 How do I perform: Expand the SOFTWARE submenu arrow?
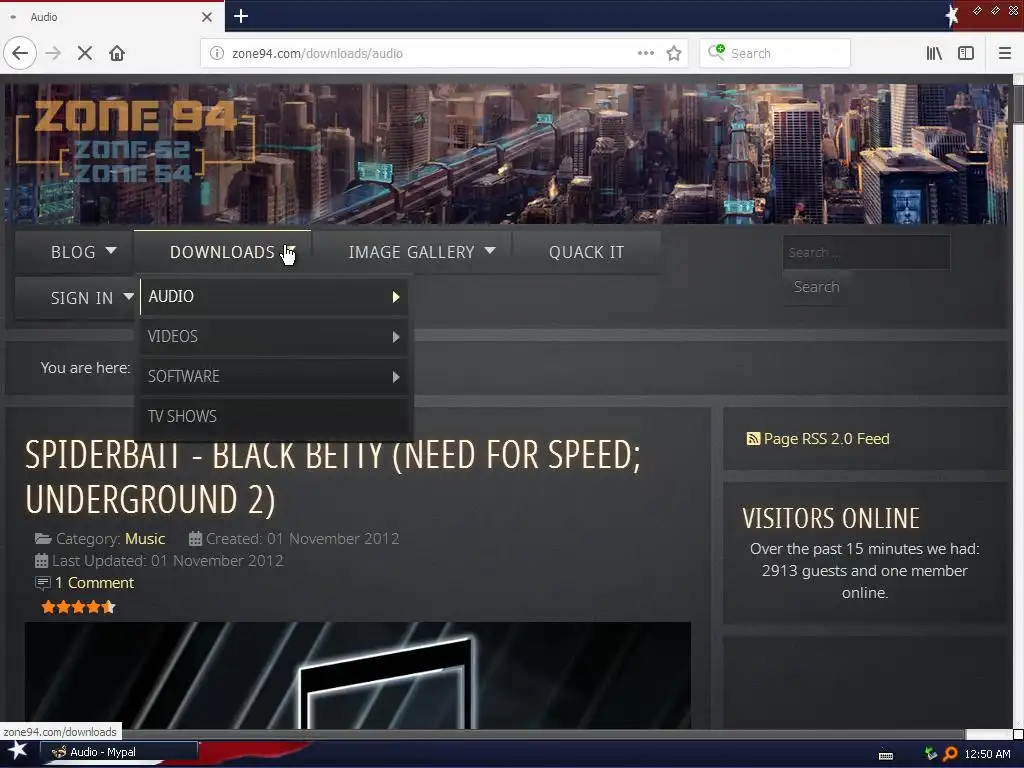tap(396, 377)
